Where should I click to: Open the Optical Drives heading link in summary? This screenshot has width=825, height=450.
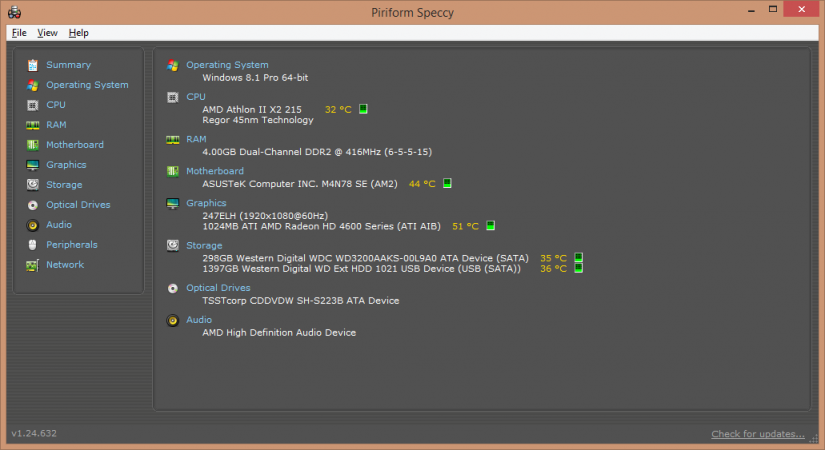218,288
